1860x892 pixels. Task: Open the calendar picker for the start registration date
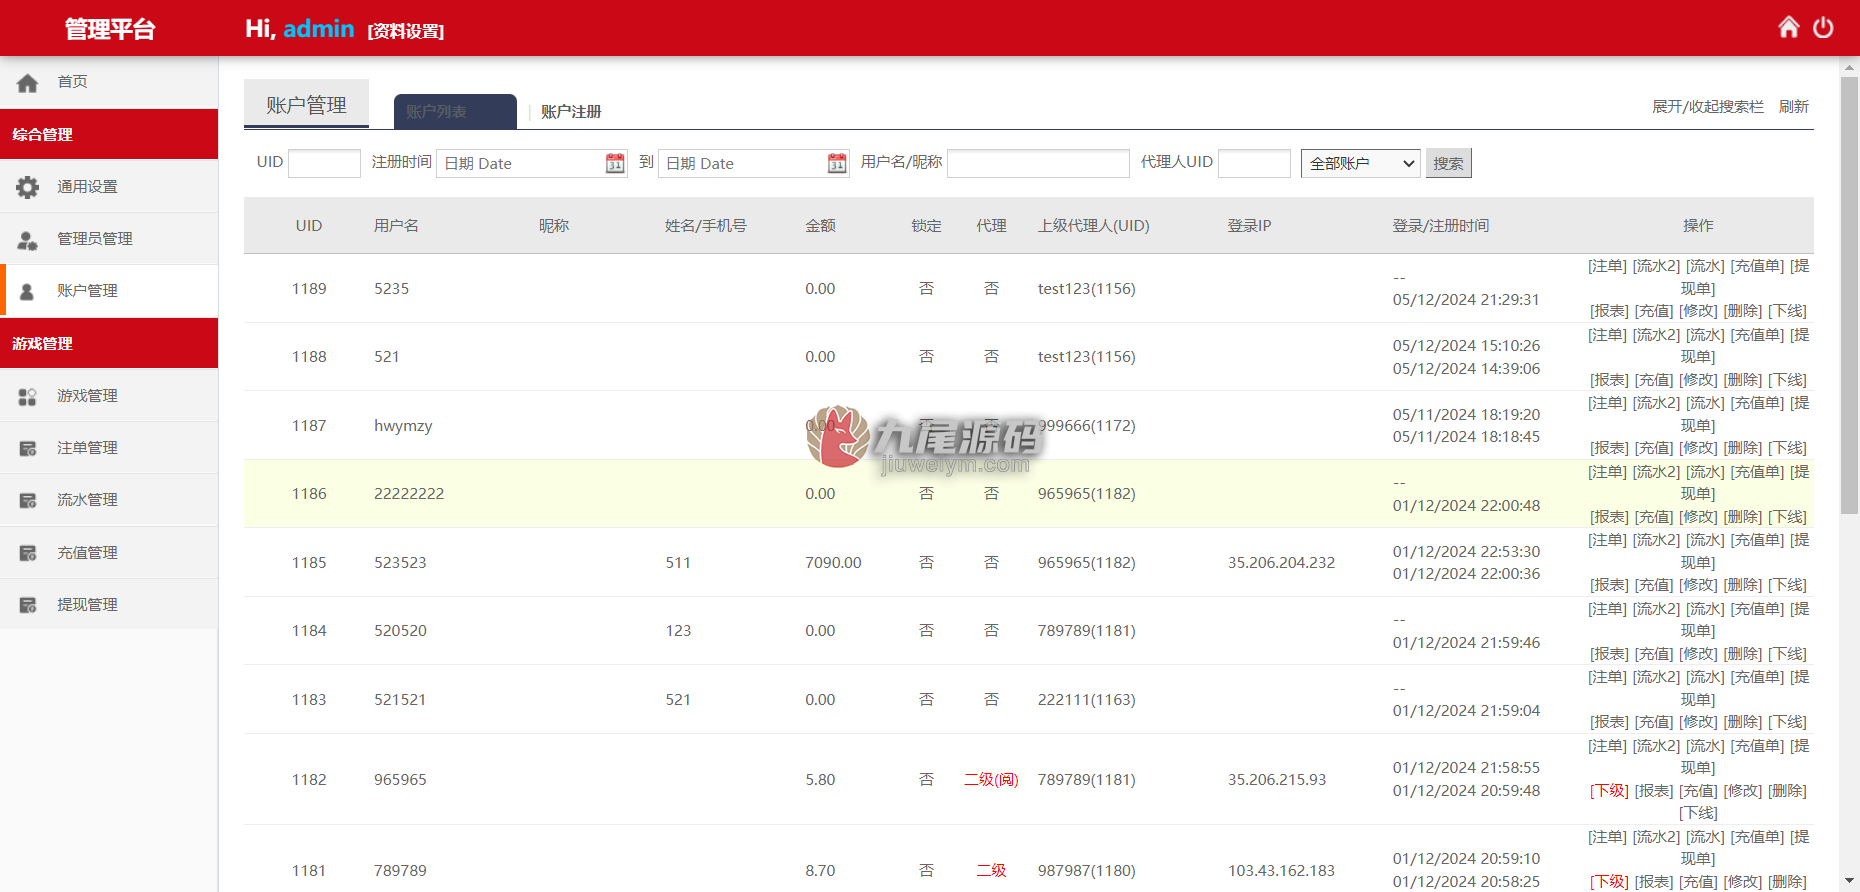point(615,163)
